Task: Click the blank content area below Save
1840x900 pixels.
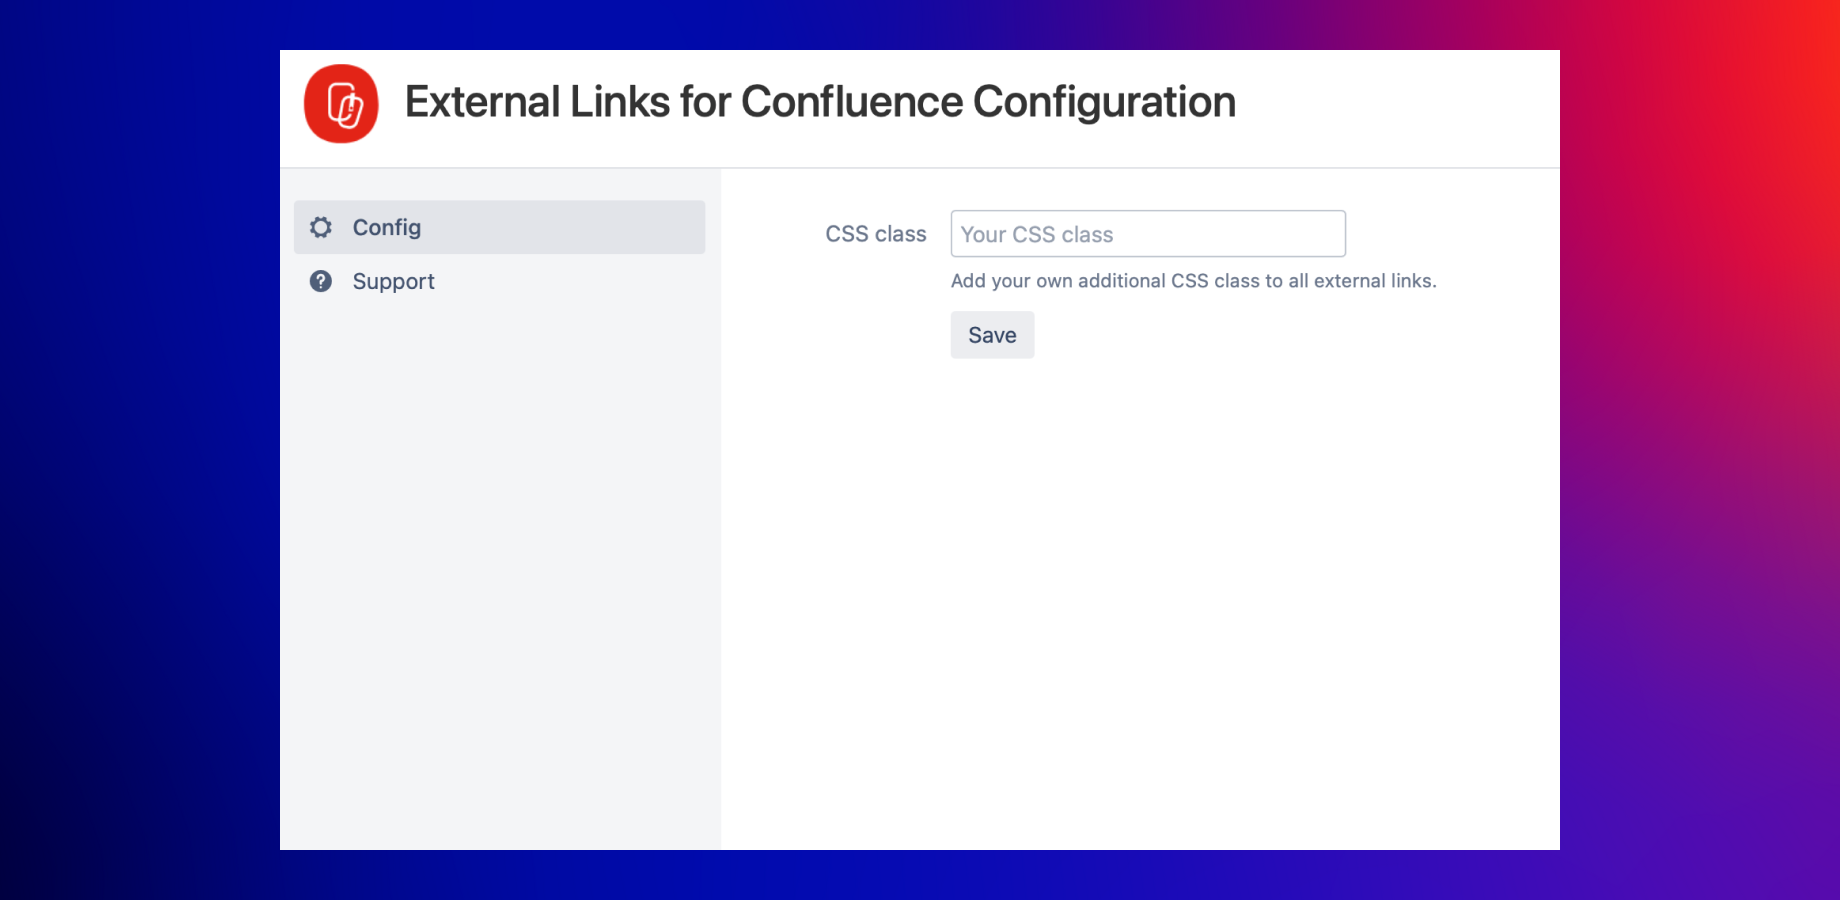Action: tap(1140, 600)
